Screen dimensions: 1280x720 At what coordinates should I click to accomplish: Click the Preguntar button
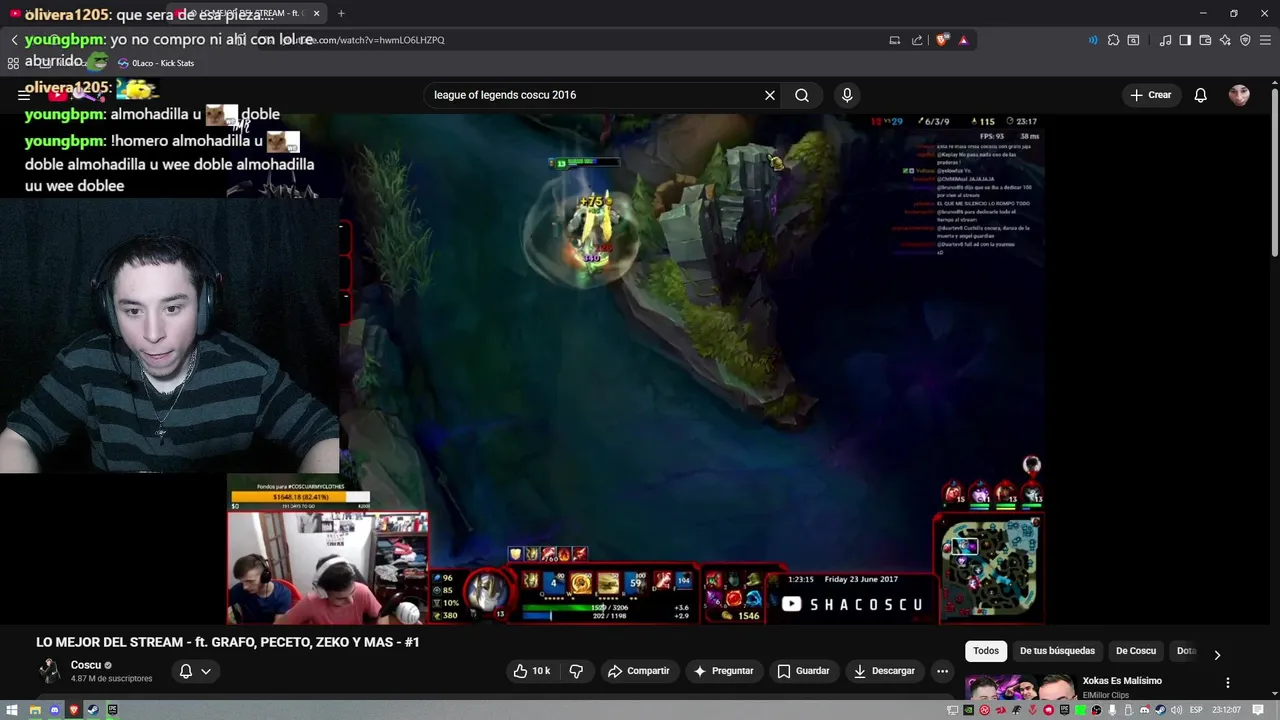click(723, 671)
